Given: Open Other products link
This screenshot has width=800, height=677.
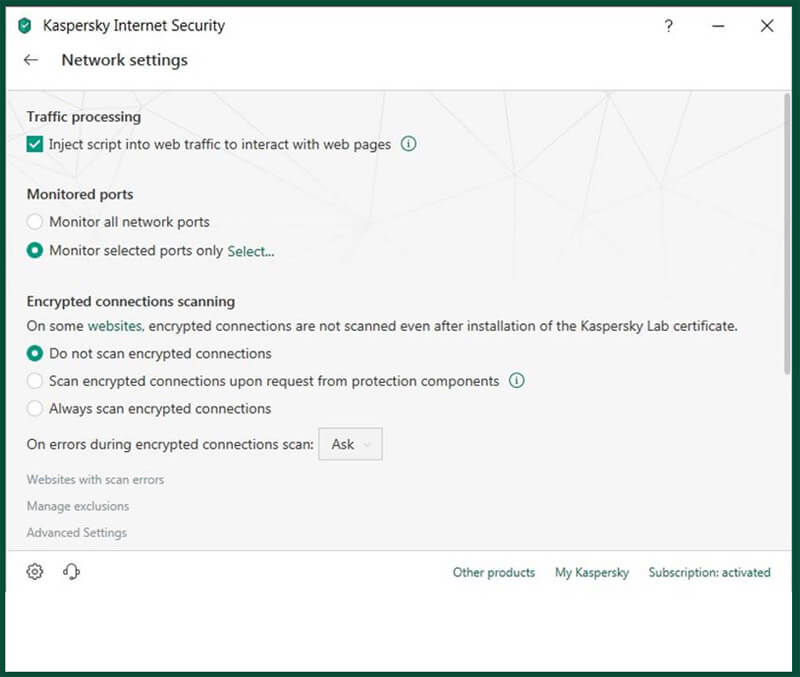Looking at the screenshot, I should [494, 572].
